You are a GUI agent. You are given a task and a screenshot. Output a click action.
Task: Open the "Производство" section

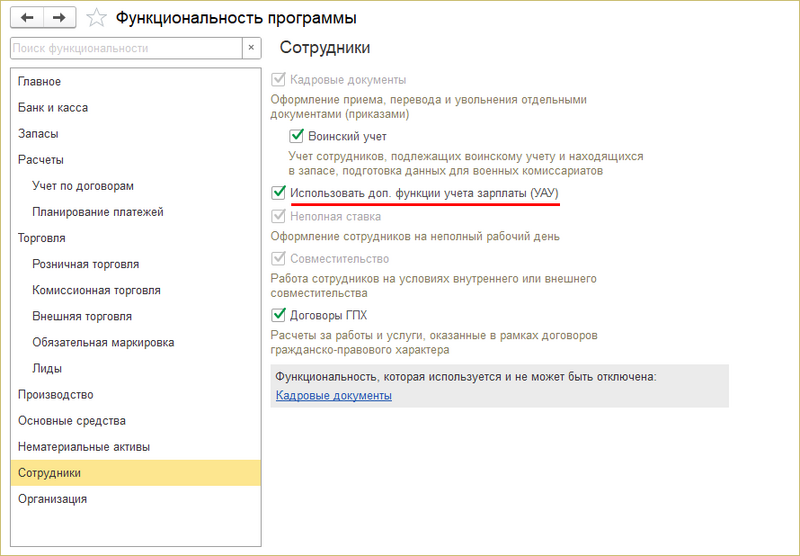[136, 395]
